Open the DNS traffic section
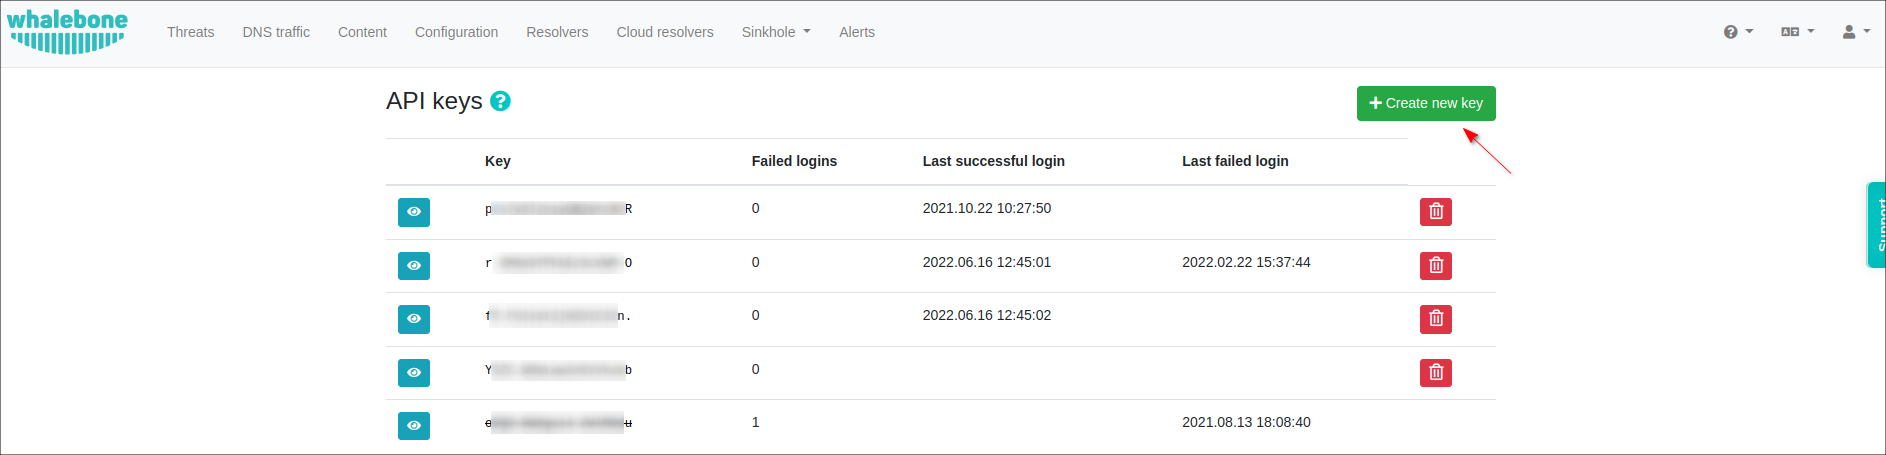Image resolution: width=1886 pixels, height=455 pixels. tap(276, 32)
